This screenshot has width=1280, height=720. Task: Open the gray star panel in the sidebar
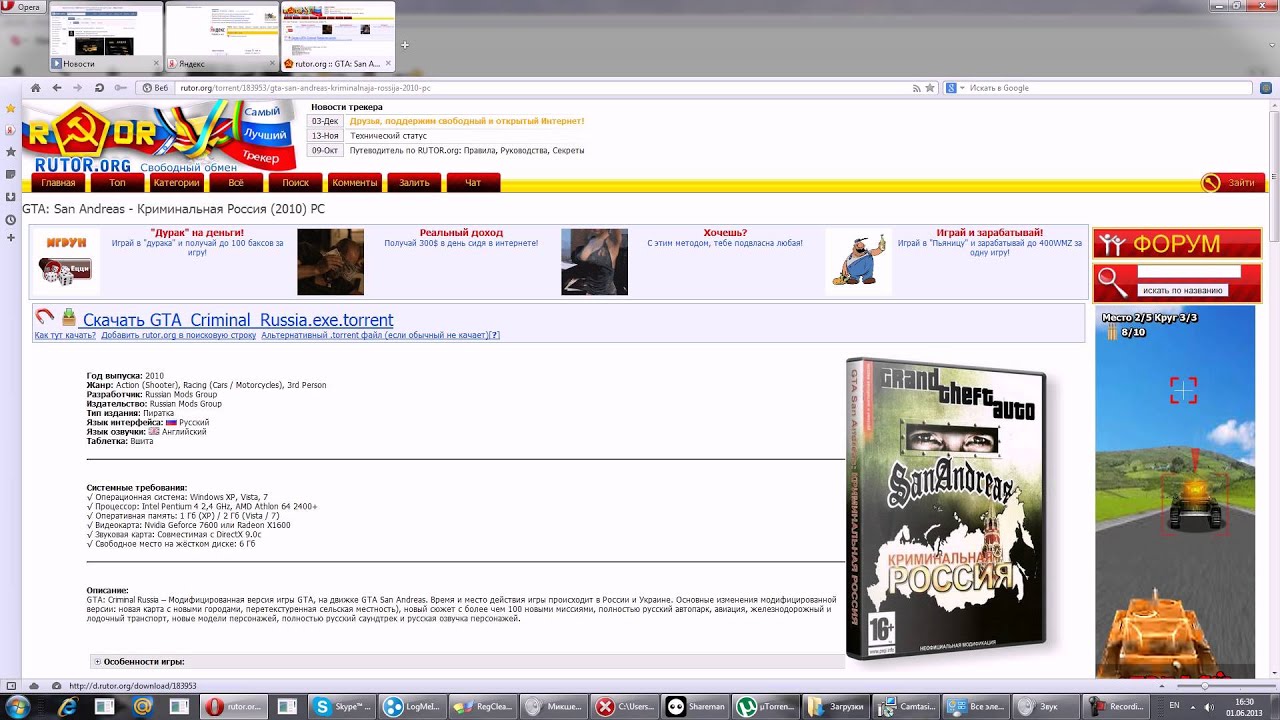pos(11,152)
